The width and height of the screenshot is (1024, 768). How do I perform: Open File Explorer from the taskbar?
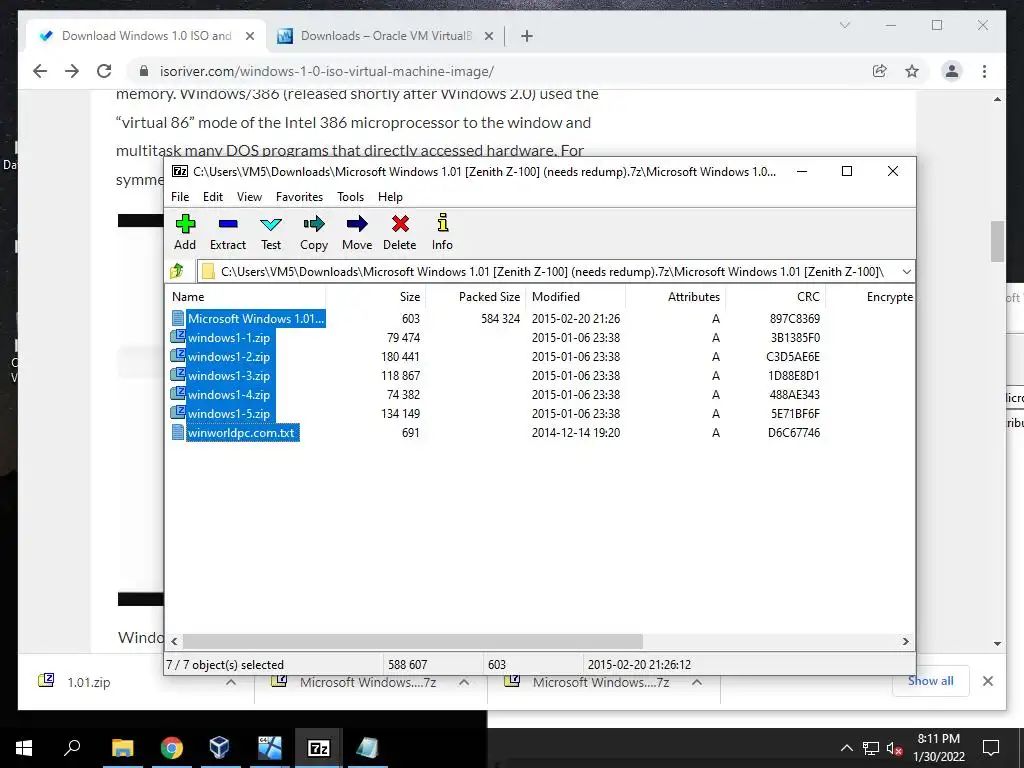(122, 748)
